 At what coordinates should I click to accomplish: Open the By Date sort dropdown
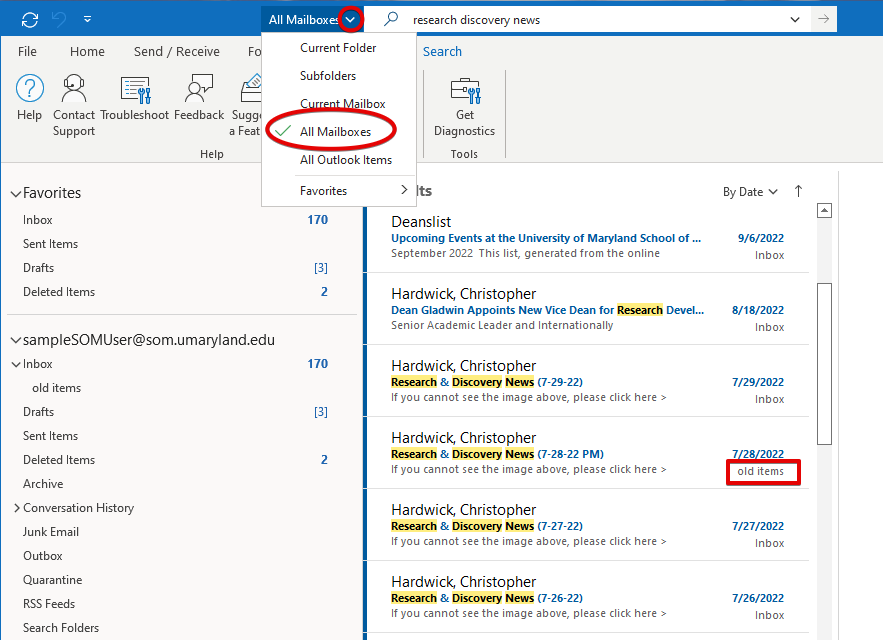750,192
